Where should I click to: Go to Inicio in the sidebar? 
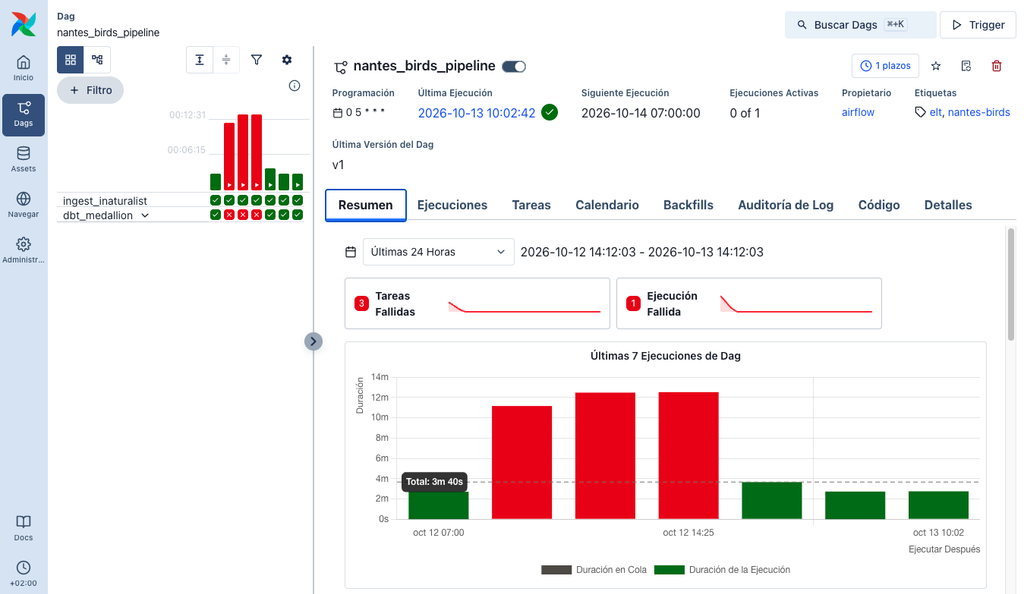pos(24,69)
